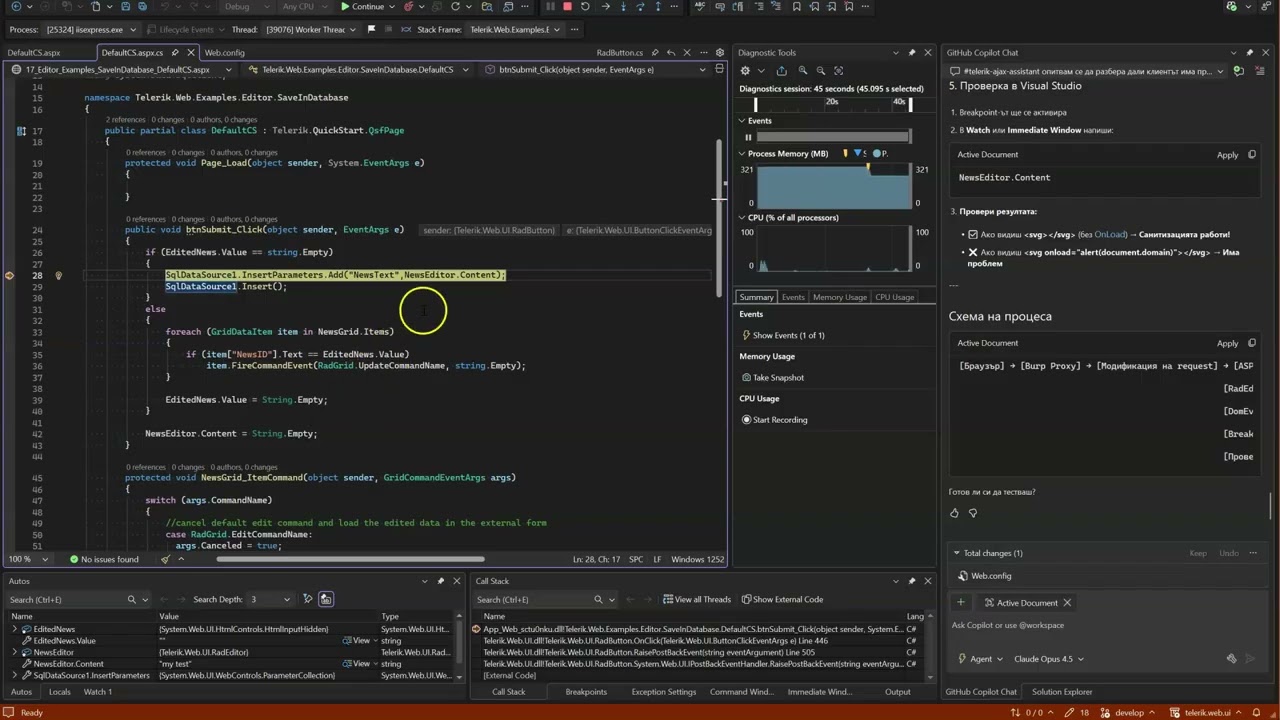Toggle View all Threads in Call Stack
1280x720 pixels.
697,599
